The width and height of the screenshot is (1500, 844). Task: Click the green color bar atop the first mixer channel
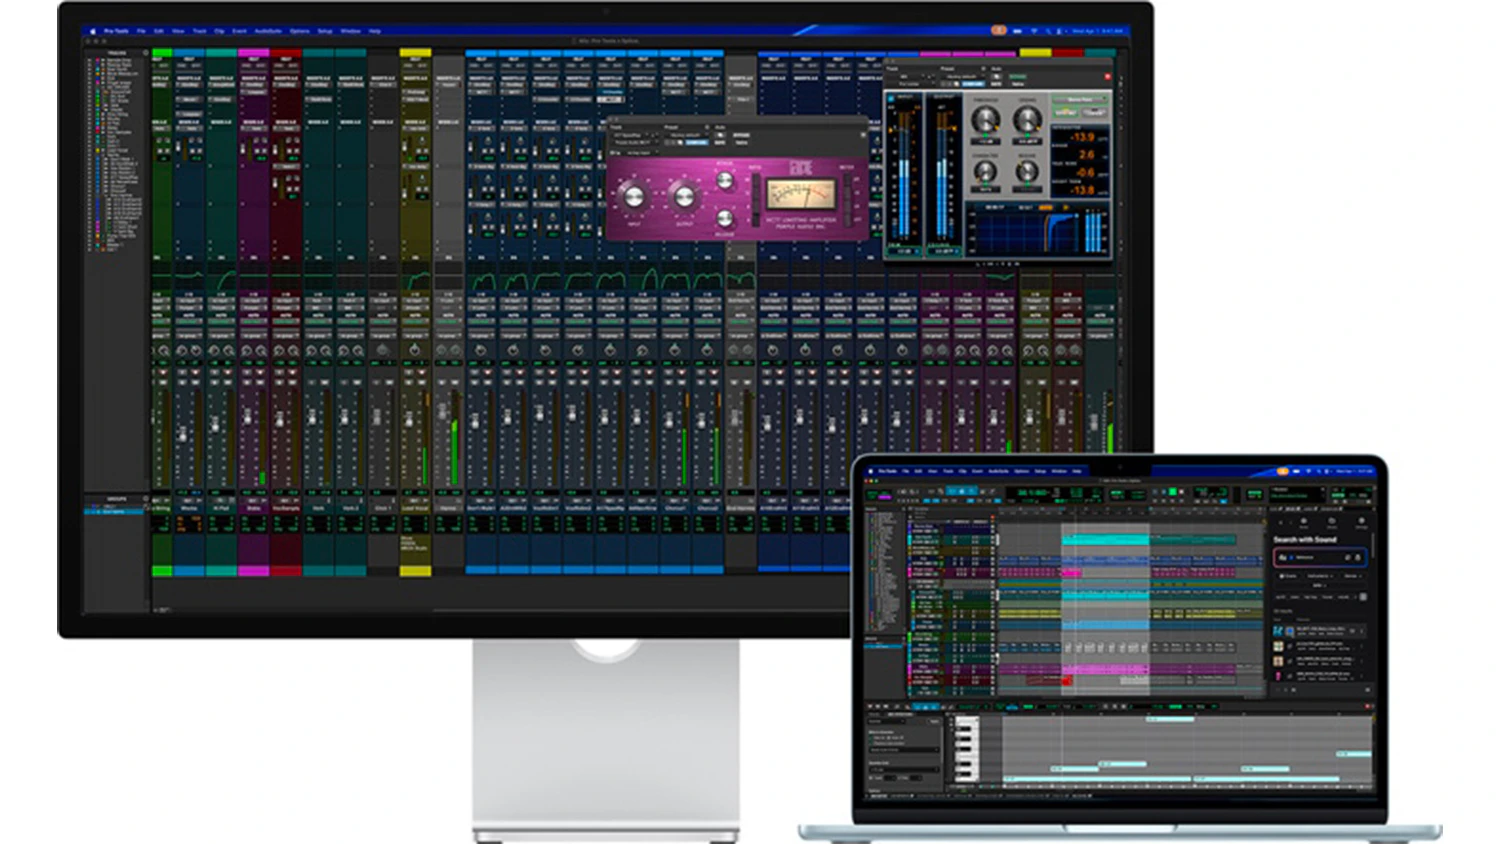161,52
